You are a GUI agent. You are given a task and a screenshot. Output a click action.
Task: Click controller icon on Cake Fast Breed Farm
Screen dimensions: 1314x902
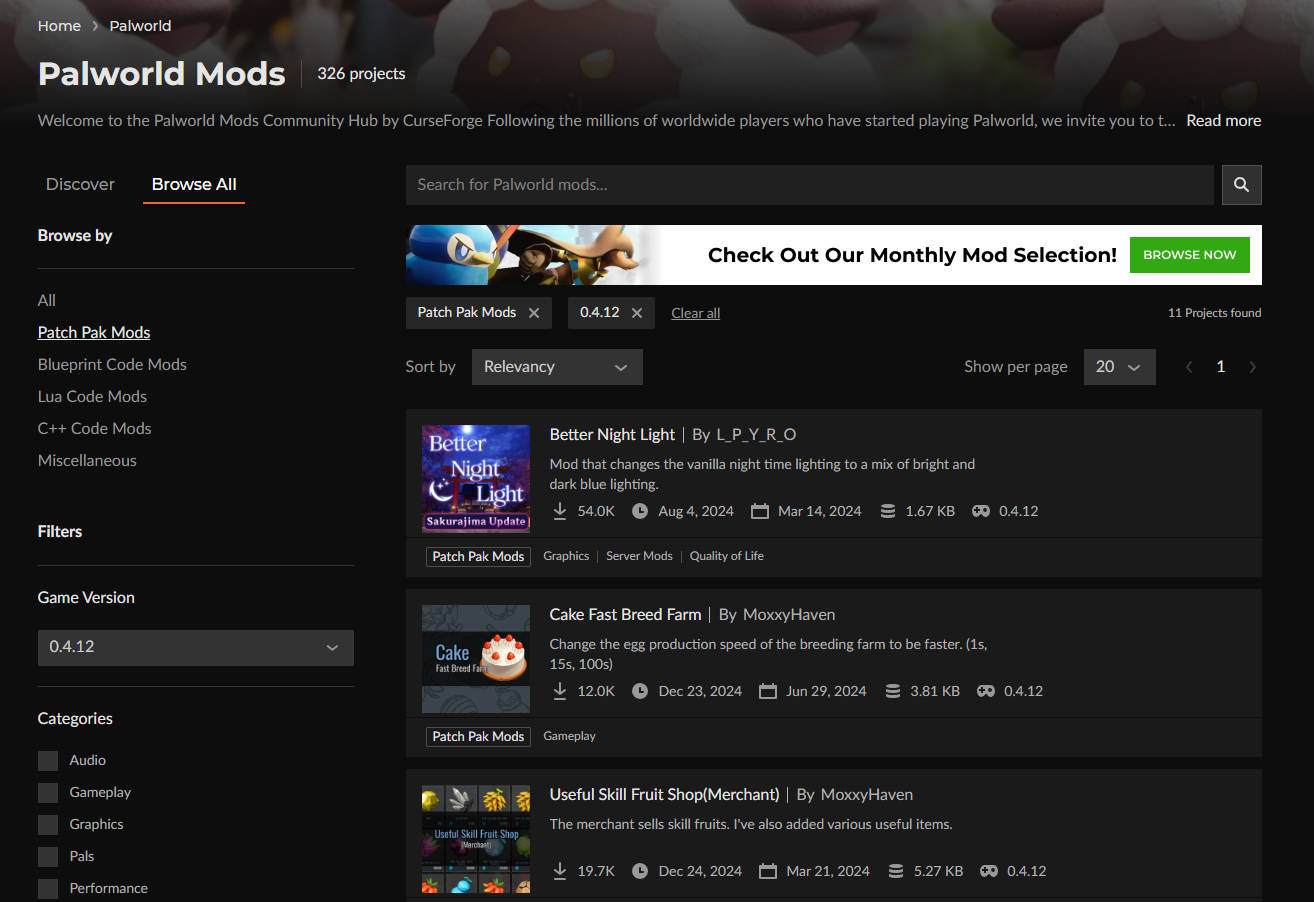point(986,691)
